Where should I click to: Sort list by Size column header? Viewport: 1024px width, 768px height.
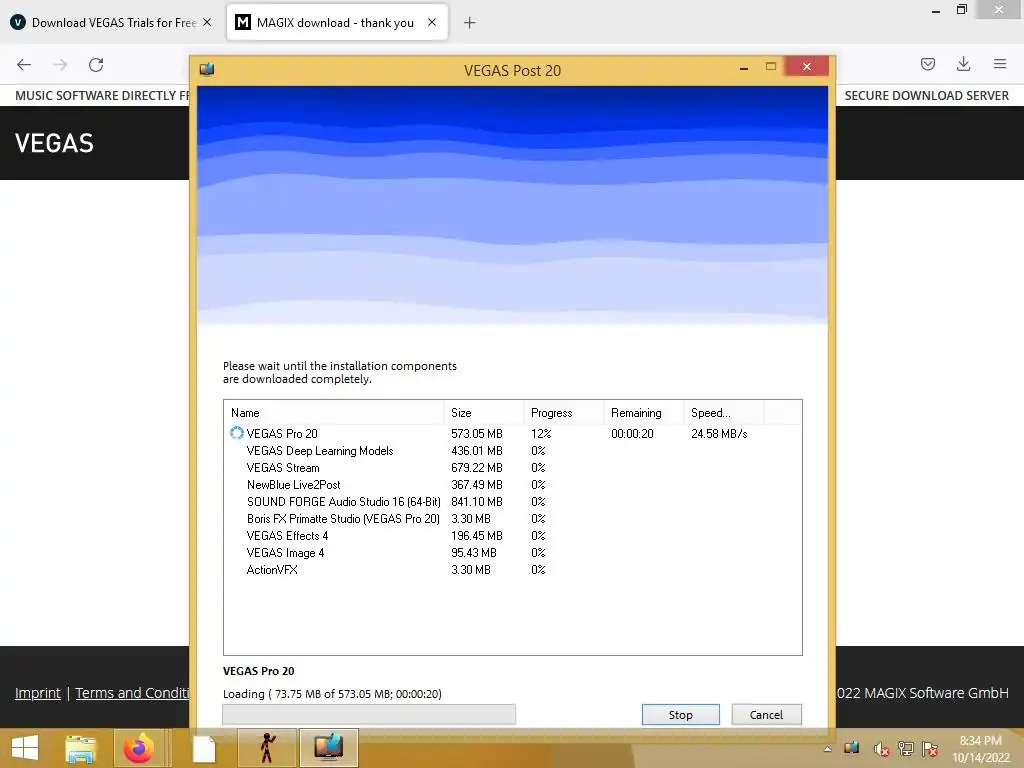pos(484,413)
